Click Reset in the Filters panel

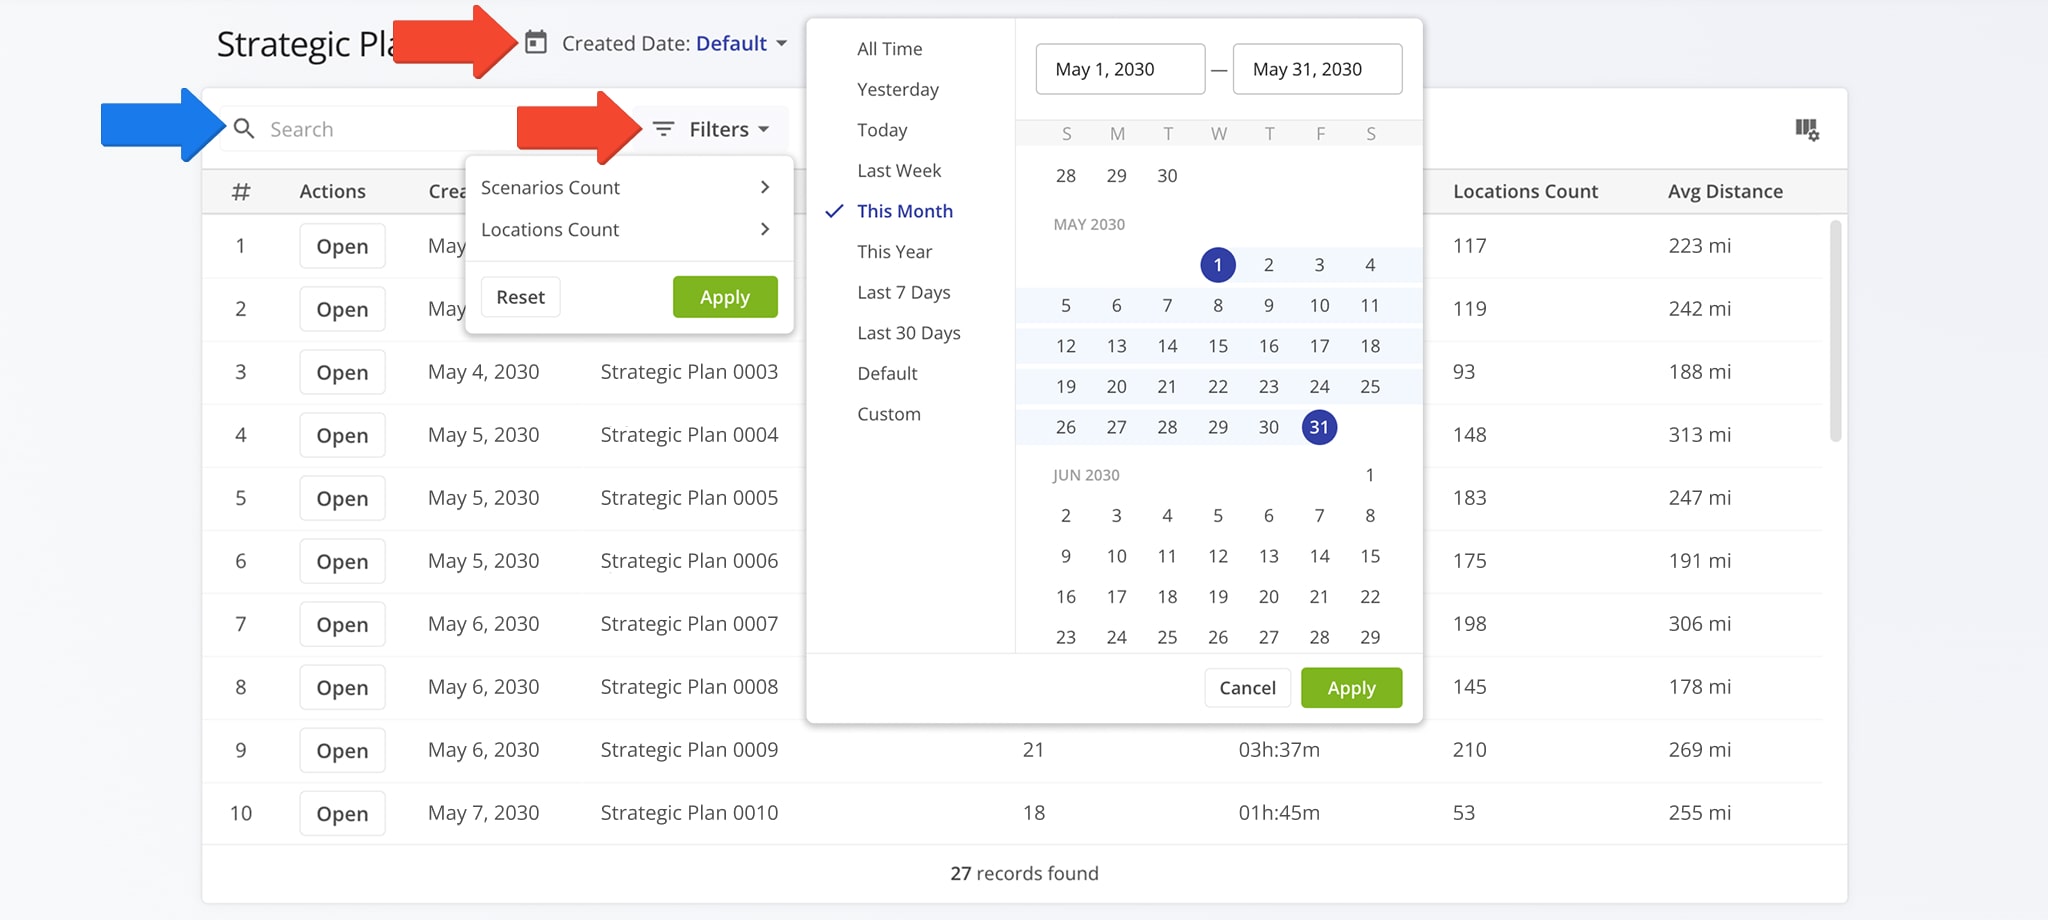[520, 297]
